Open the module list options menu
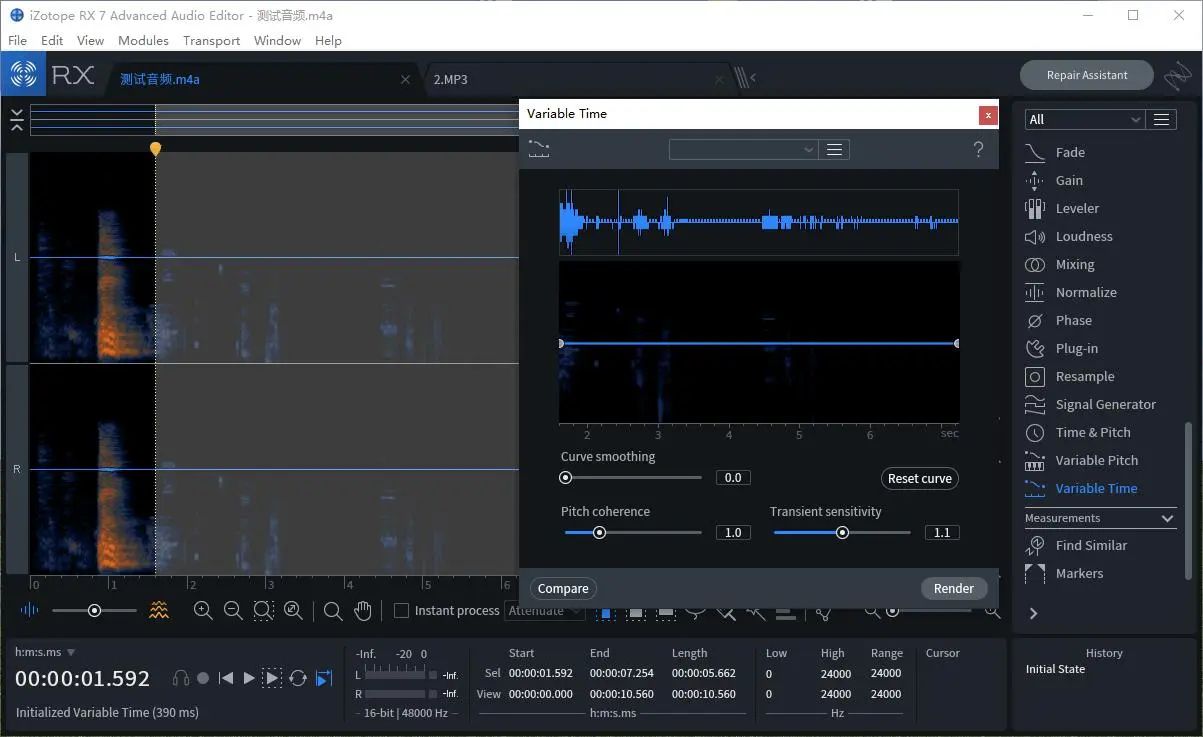The height and width of the screenshot is (737, 1203). 1161,119
